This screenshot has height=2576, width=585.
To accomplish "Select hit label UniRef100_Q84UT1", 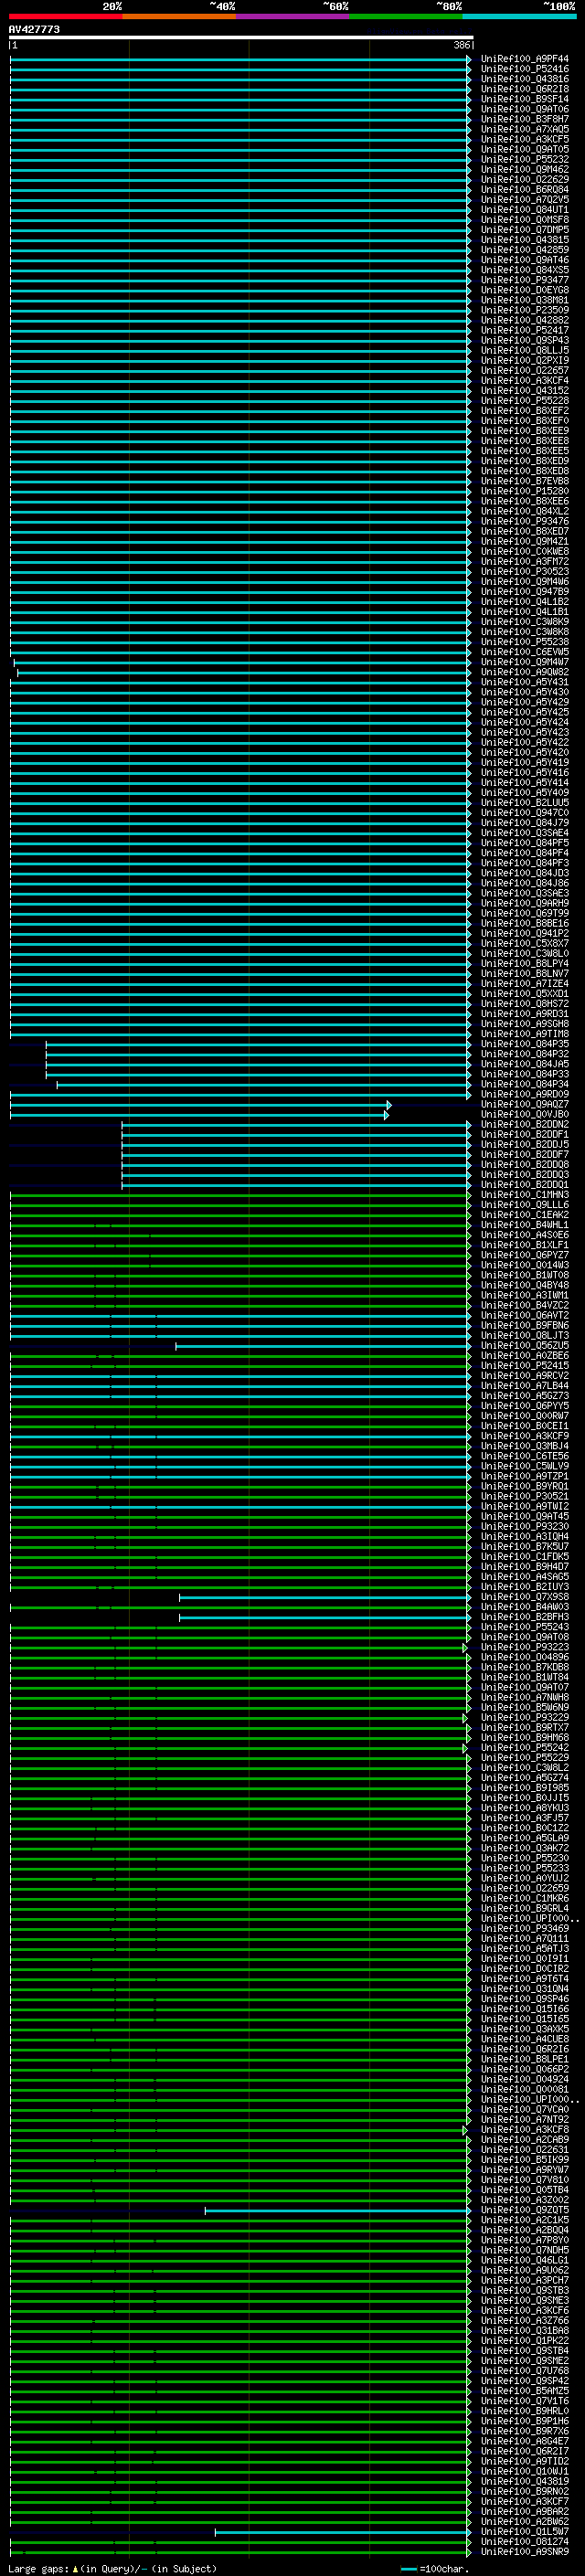I will click(x=525, y=209).
